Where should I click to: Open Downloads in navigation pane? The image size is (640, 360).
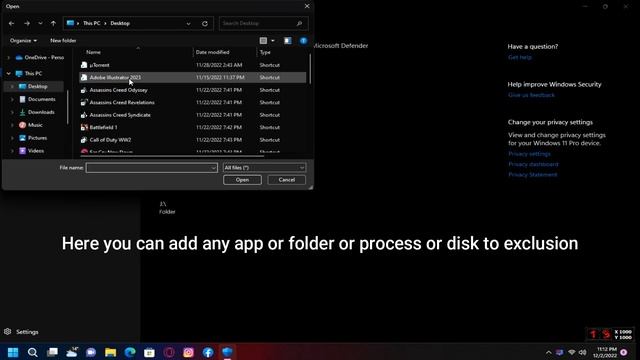[41, 112]
